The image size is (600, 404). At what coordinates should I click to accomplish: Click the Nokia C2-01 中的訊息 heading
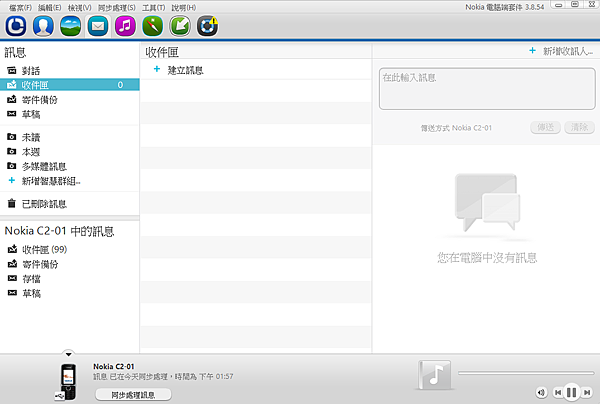59,231
